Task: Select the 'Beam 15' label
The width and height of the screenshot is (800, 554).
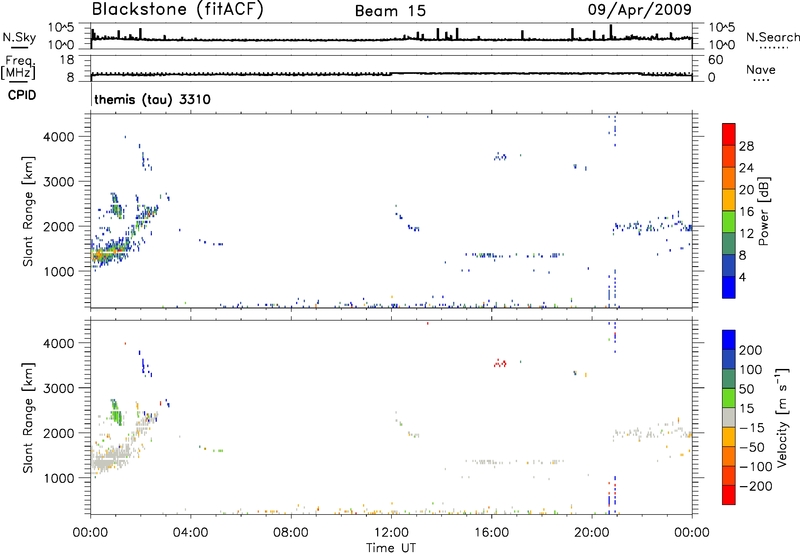Action: (390, 11)
